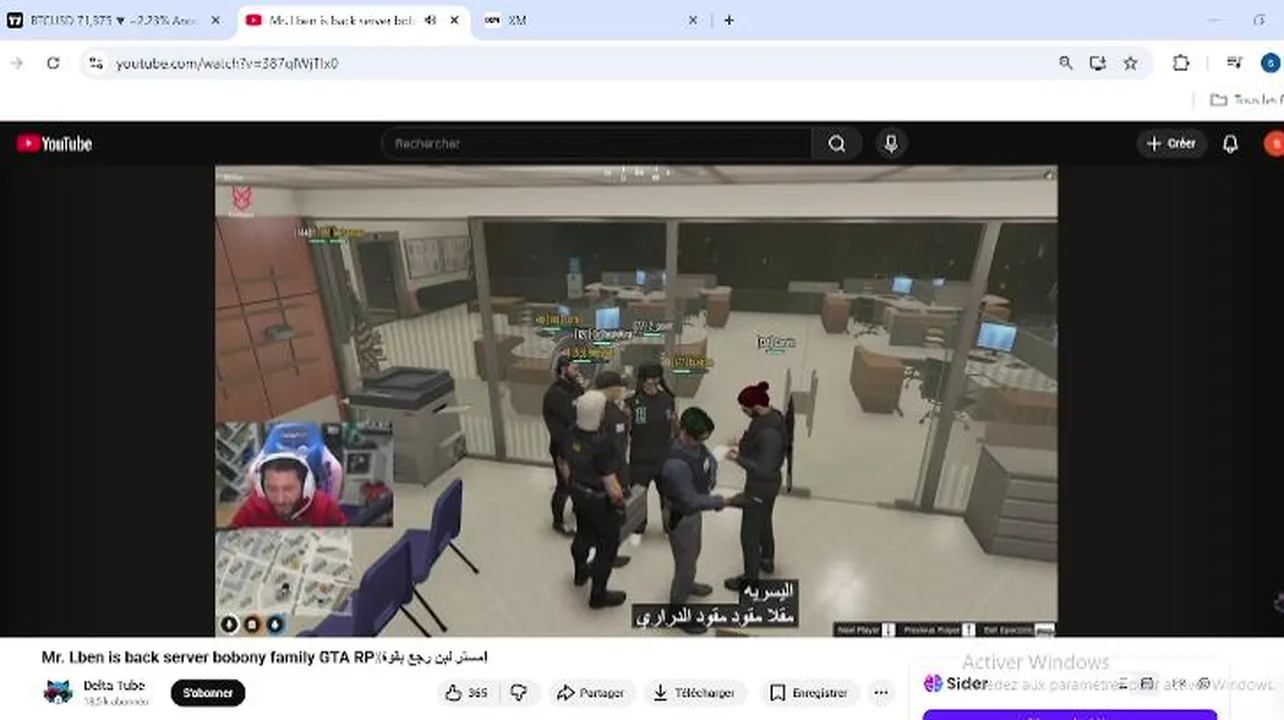Open the Créer menu
Image resolution: width=1284 pixels, height=720 pixels.
click(x=1171, y=144)
